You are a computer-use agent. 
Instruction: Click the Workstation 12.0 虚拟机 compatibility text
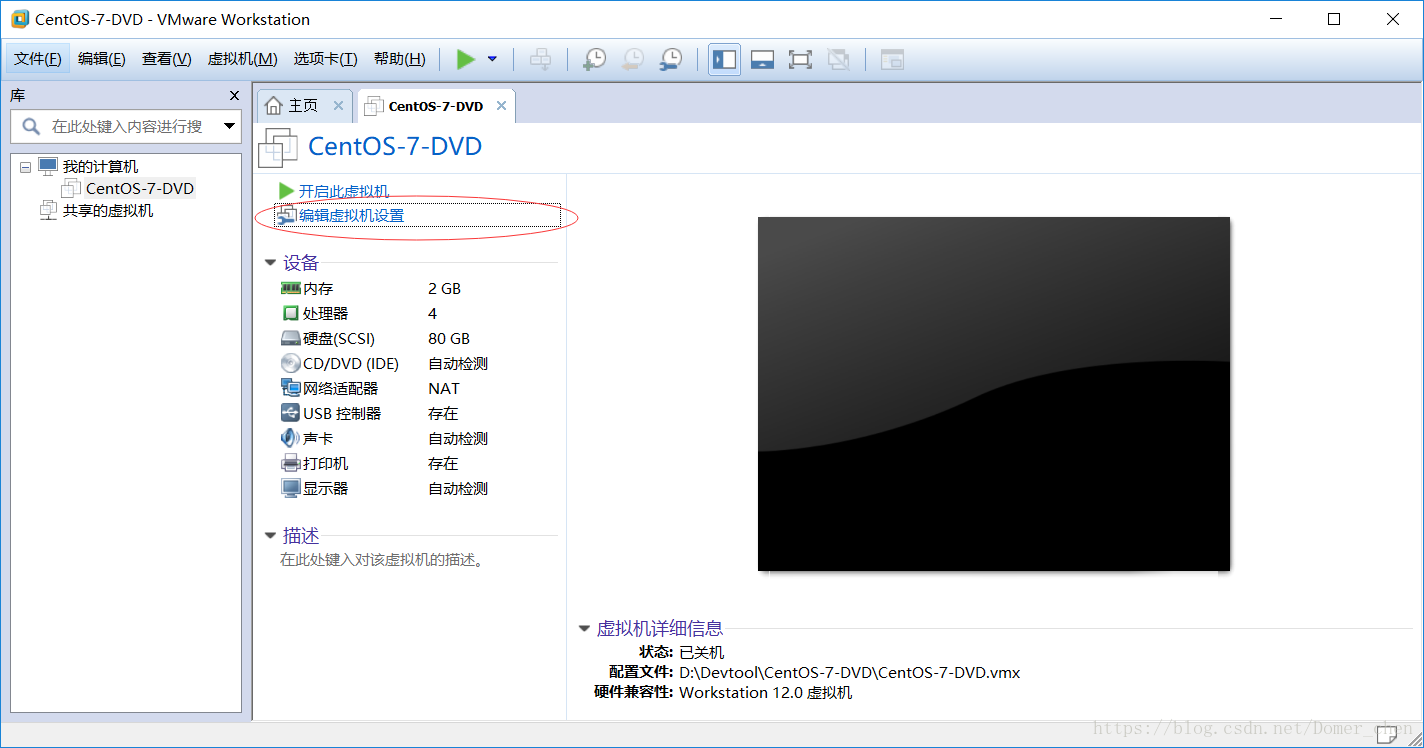[x=766, y=692]
